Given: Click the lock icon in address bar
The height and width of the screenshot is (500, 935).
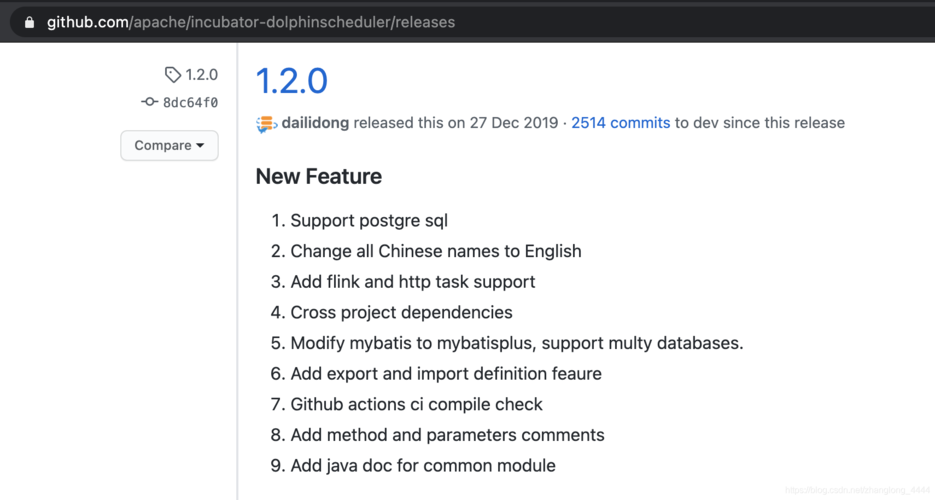Looking at the screenshot, I should tap(29, 23).
